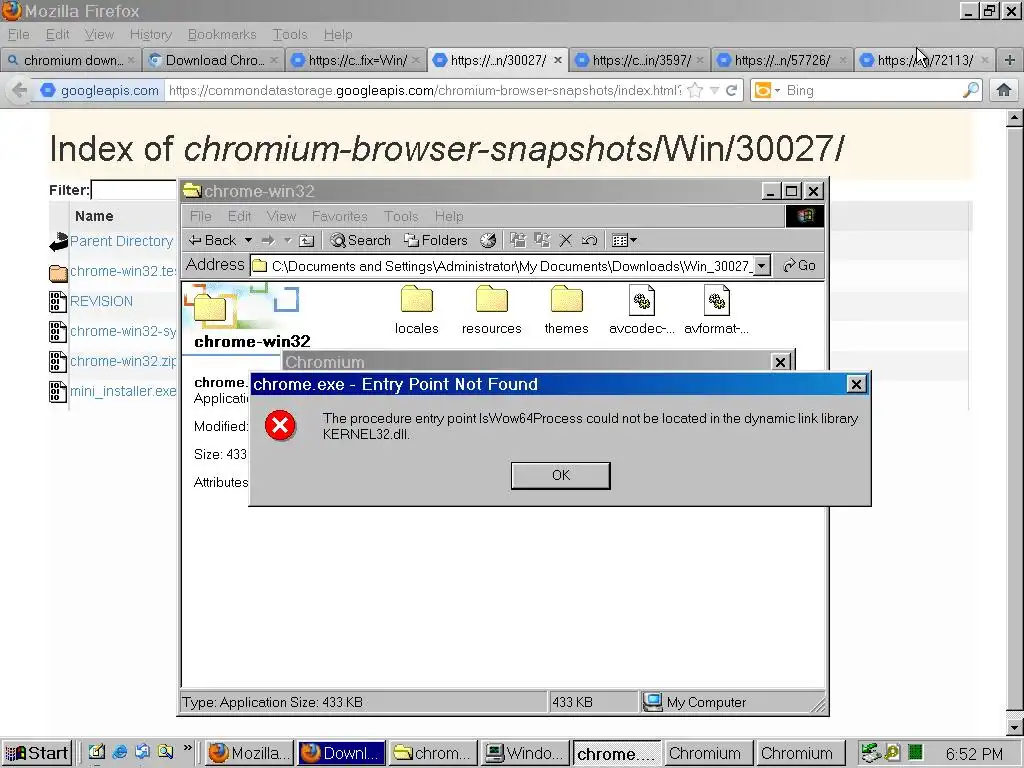Open the Views dropdown in Explorer toolbar
This screenshot has height=768, width=1024.
click(x=624, y=240)
